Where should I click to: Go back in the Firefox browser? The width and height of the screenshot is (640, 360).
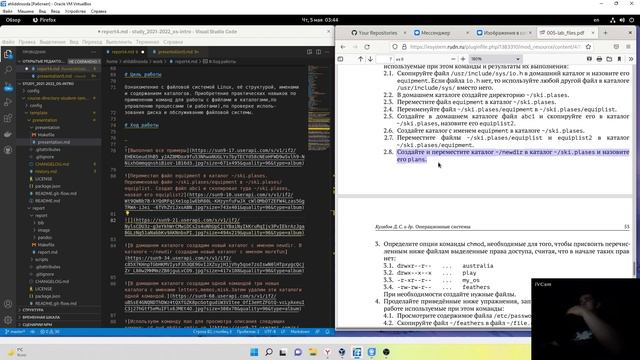pos(343,47)
